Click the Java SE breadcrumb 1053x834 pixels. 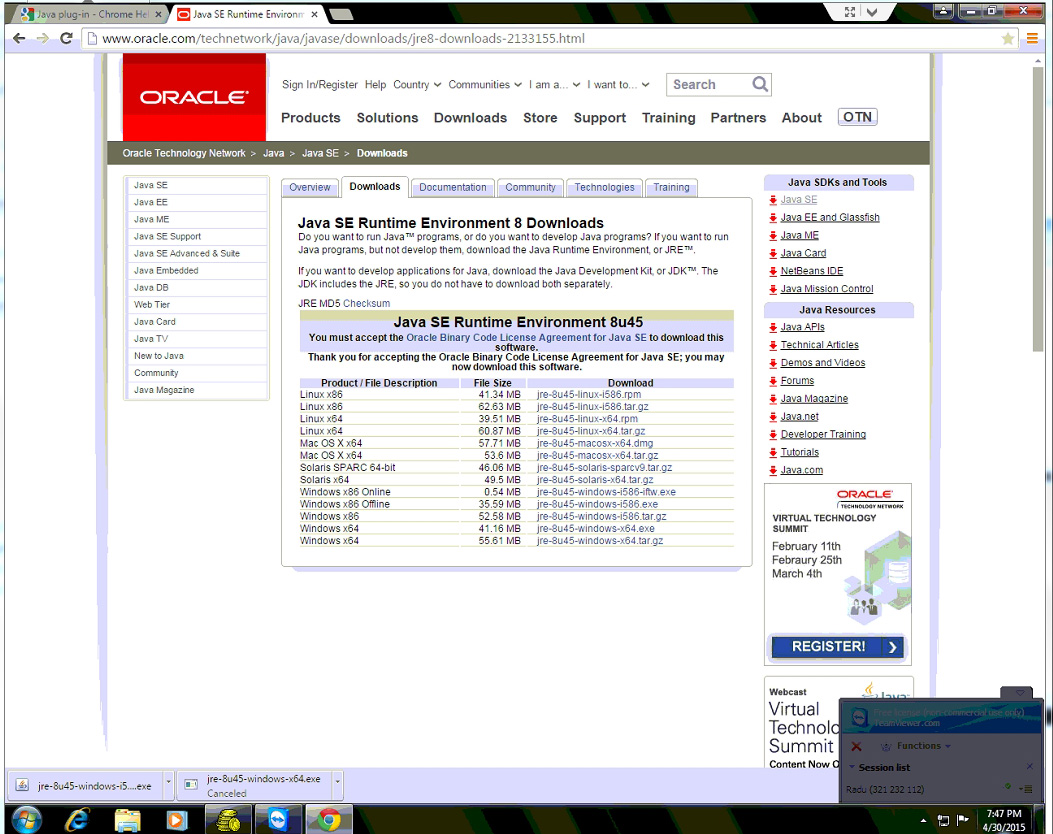320,153
